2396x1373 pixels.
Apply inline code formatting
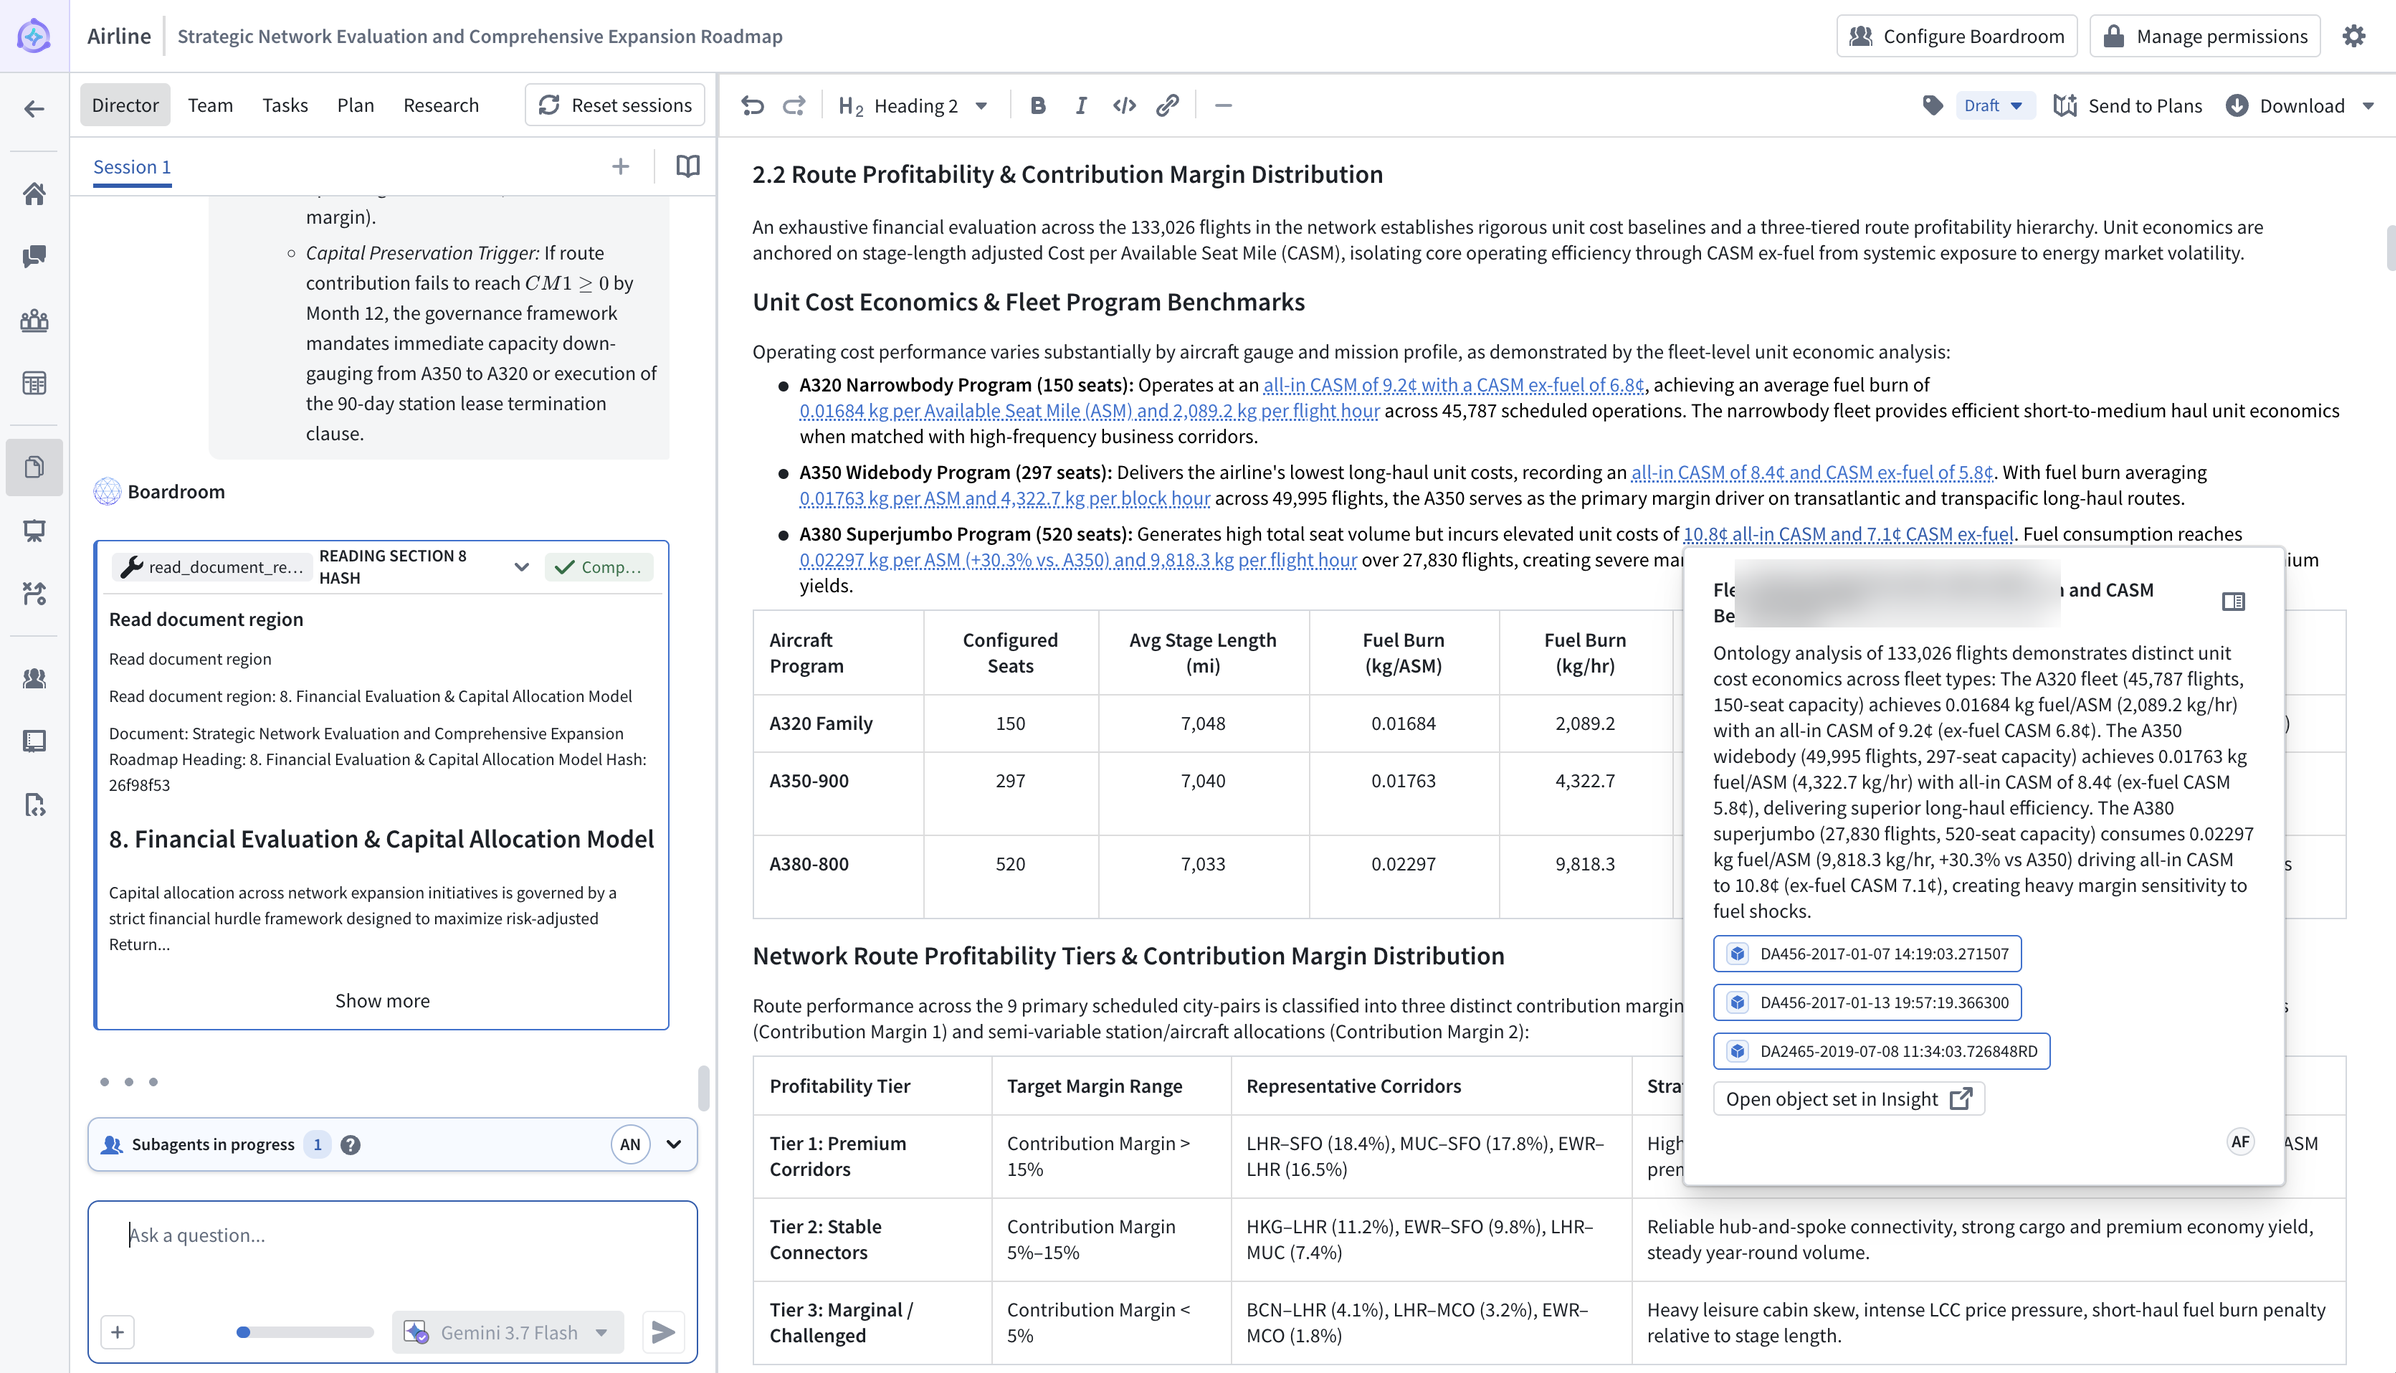click(x=1124, y=105)
